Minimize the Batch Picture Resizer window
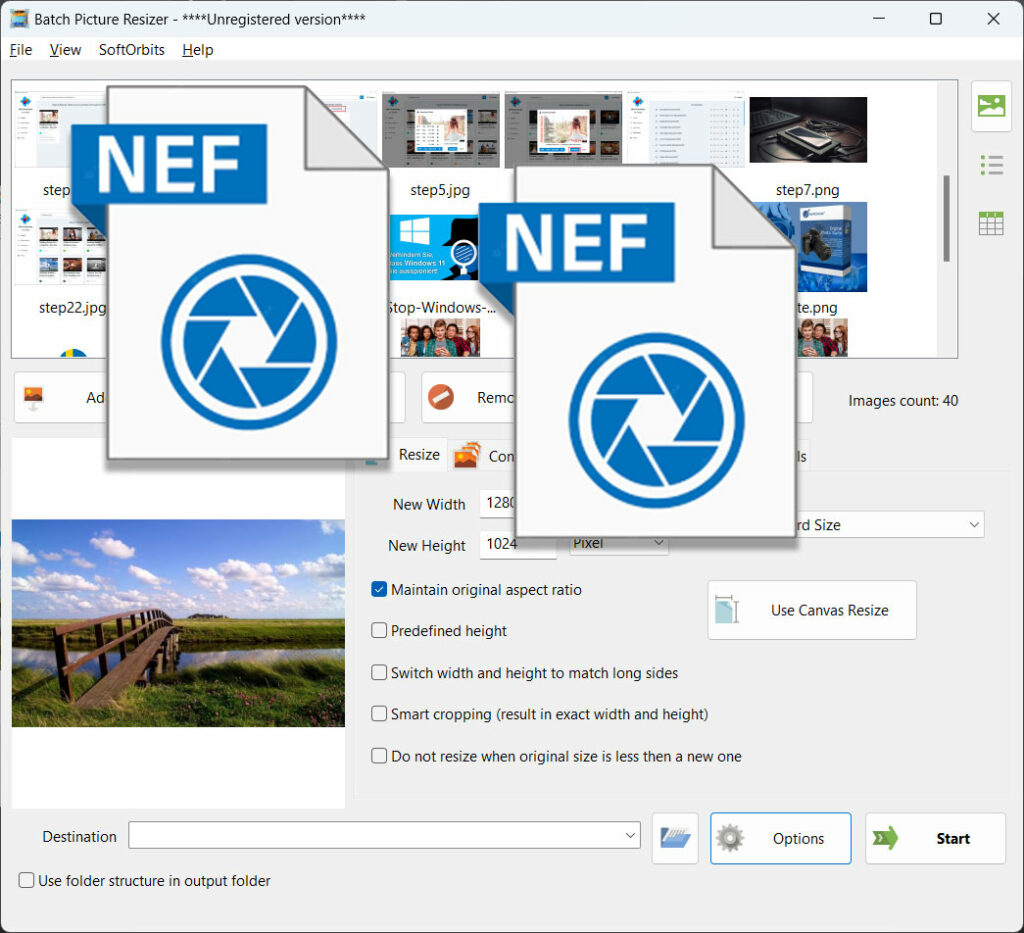The height and width of the screenshot is (933, 1024). [x=878, y=19]
